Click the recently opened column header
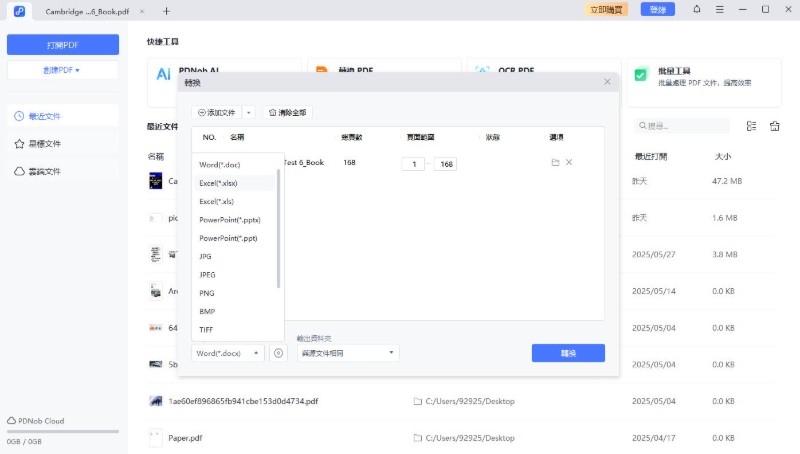This screenshot has height=454, width=800. [651, 157]
